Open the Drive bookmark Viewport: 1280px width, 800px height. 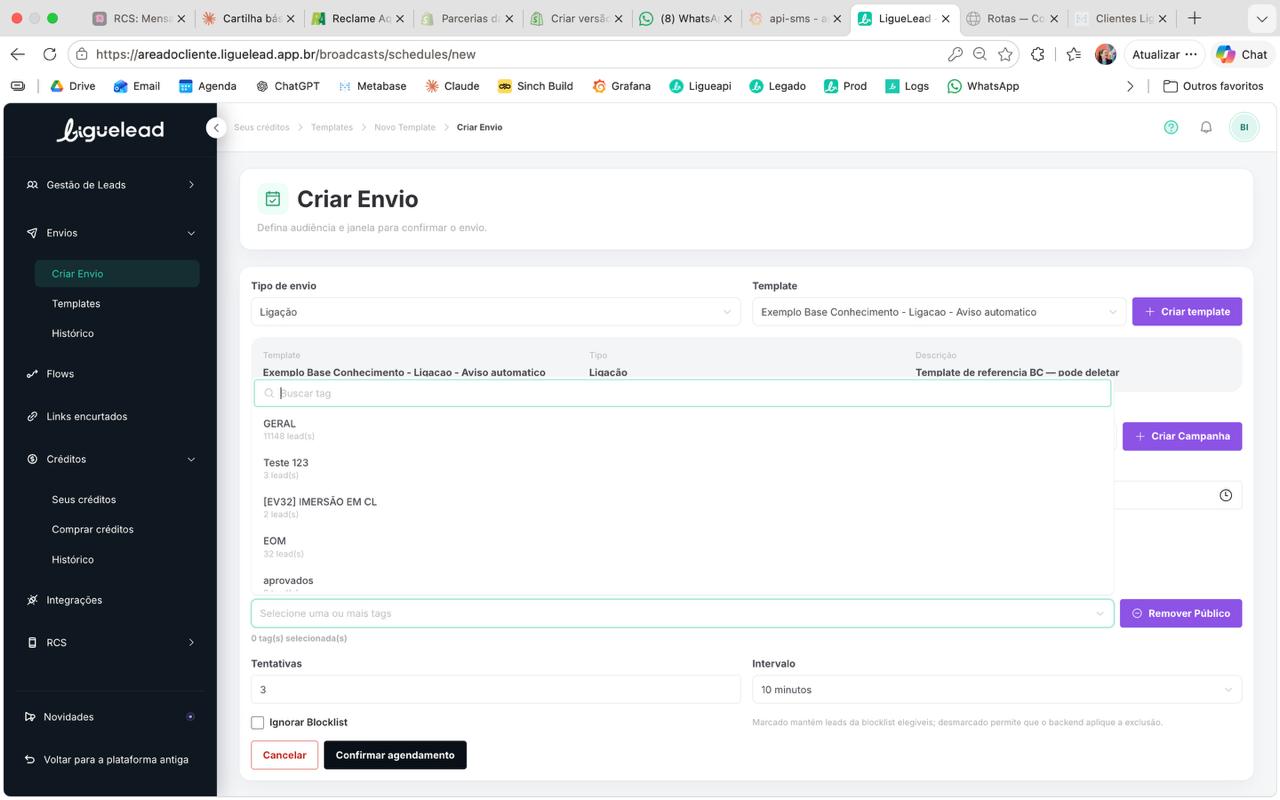73,86
